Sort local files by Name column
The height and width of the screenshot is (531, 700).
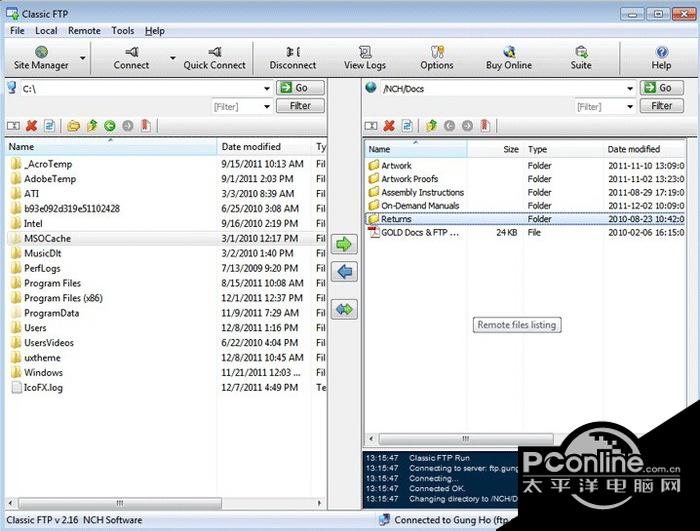coord(112,146)
